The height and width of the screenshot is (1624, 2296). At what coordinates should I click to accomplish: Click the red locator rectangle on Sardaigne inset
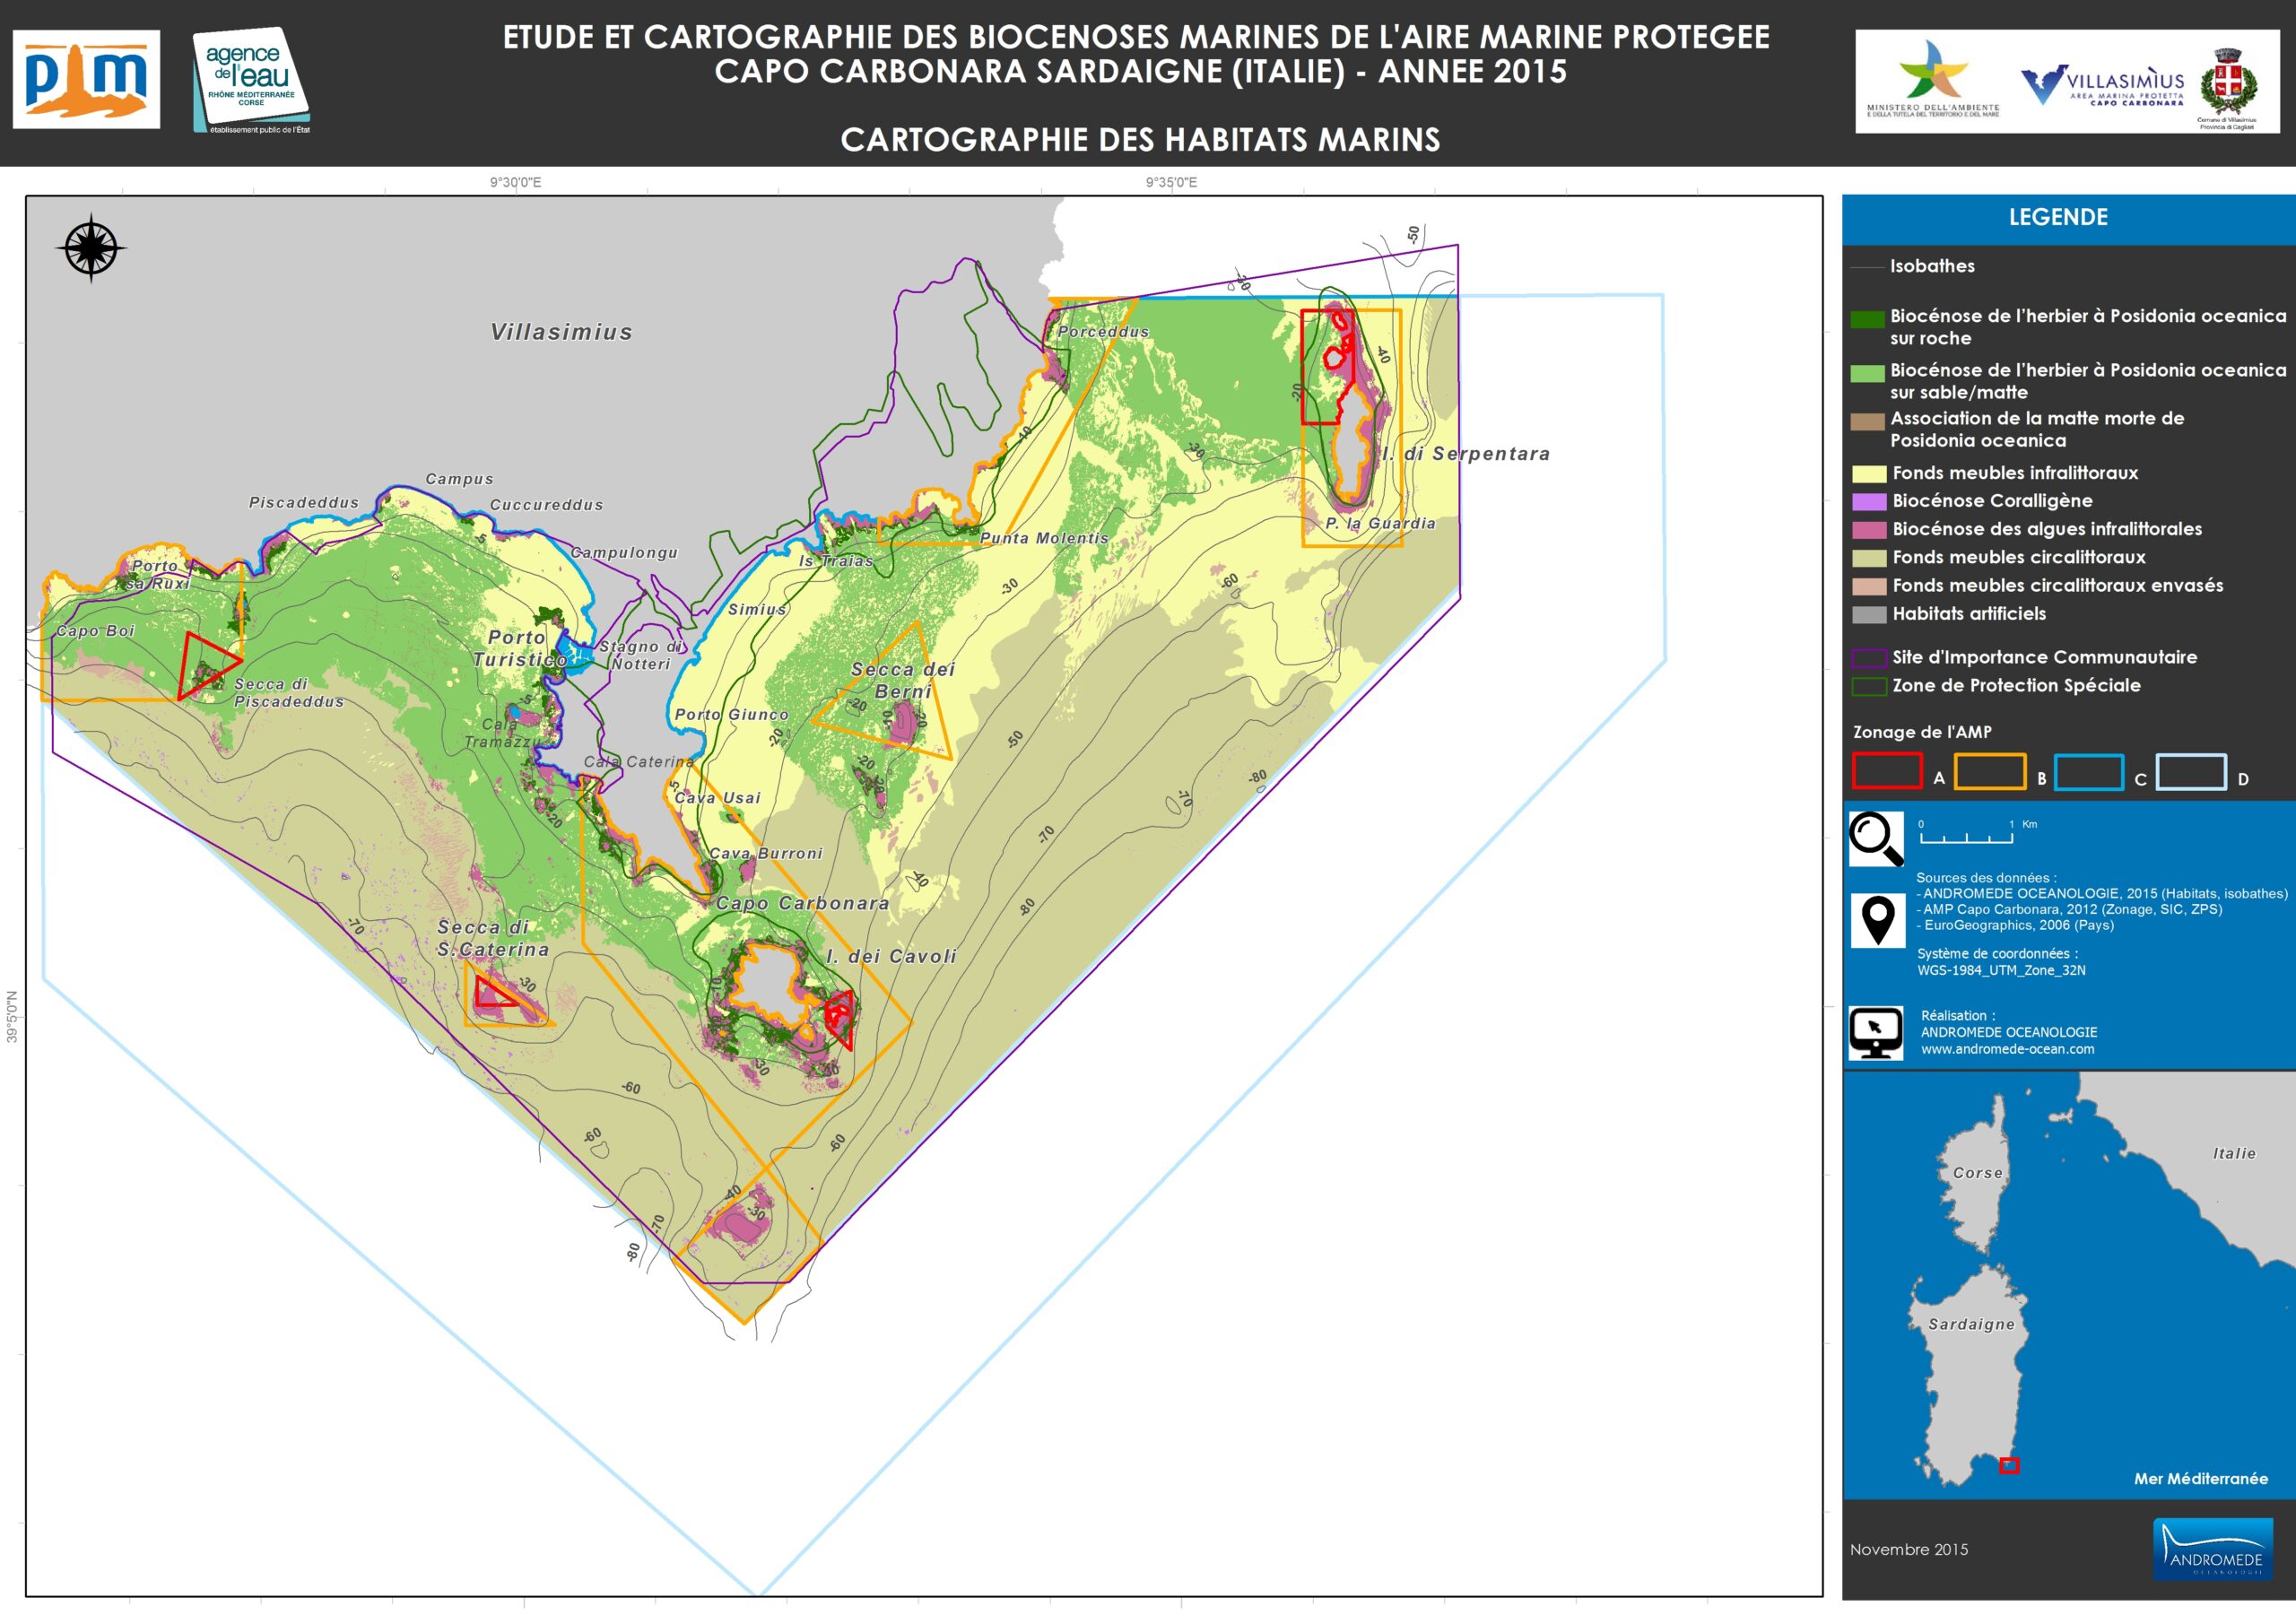point(2008,1465)
